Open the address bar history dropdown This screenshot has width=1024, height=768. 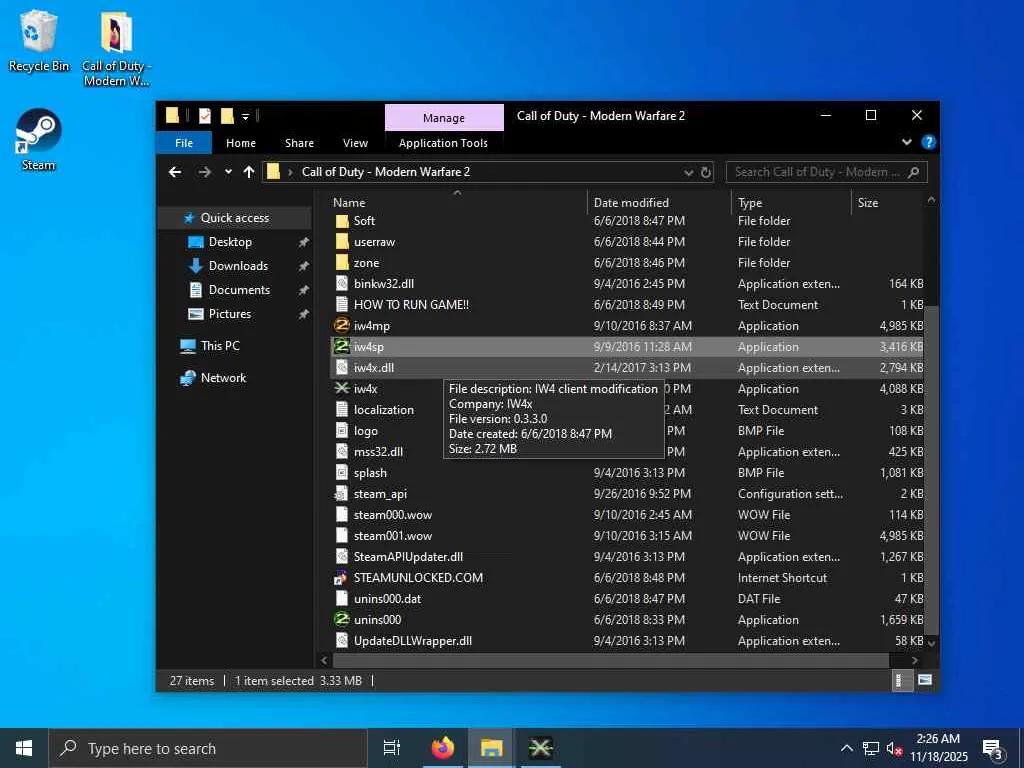click(x=688, y=172)
